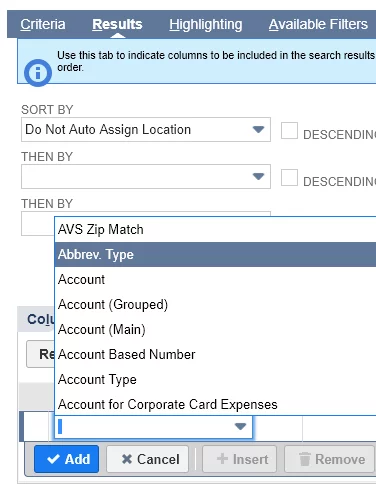The width and height of the screenshot is (376, 487).
Task: Click the X icon on Cancel
Action: coord(127,459)
